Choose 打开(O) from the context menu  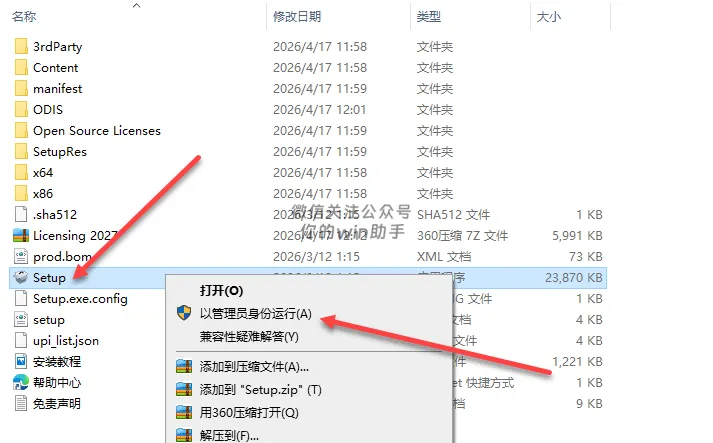pos(221,291)
